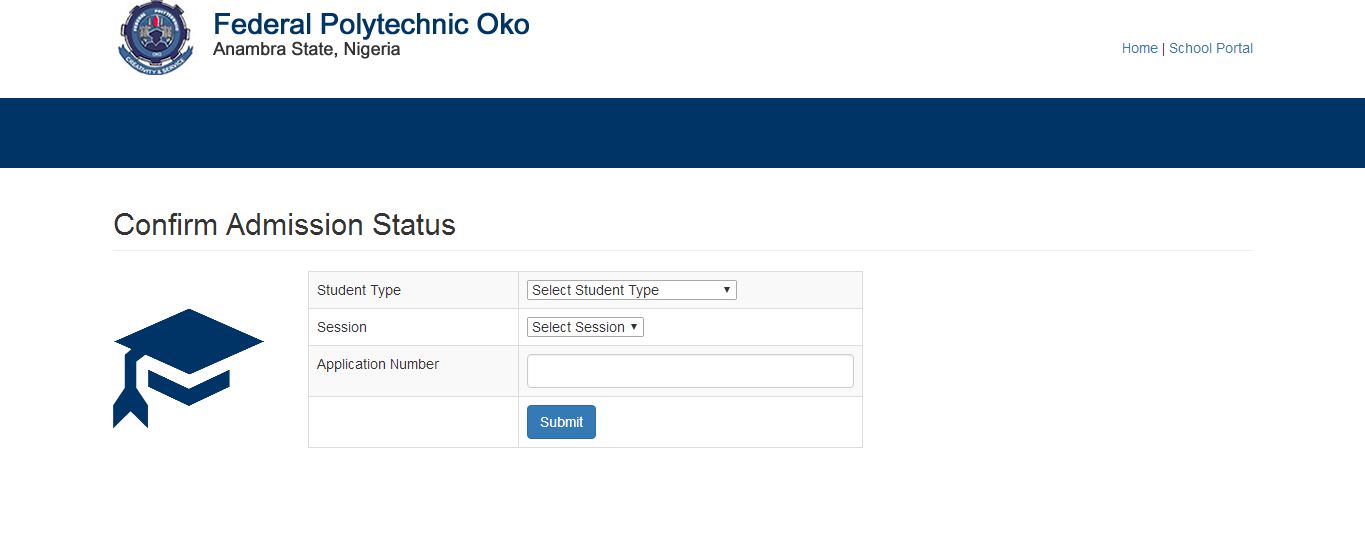Click the empty cell left of Submit

413,422
